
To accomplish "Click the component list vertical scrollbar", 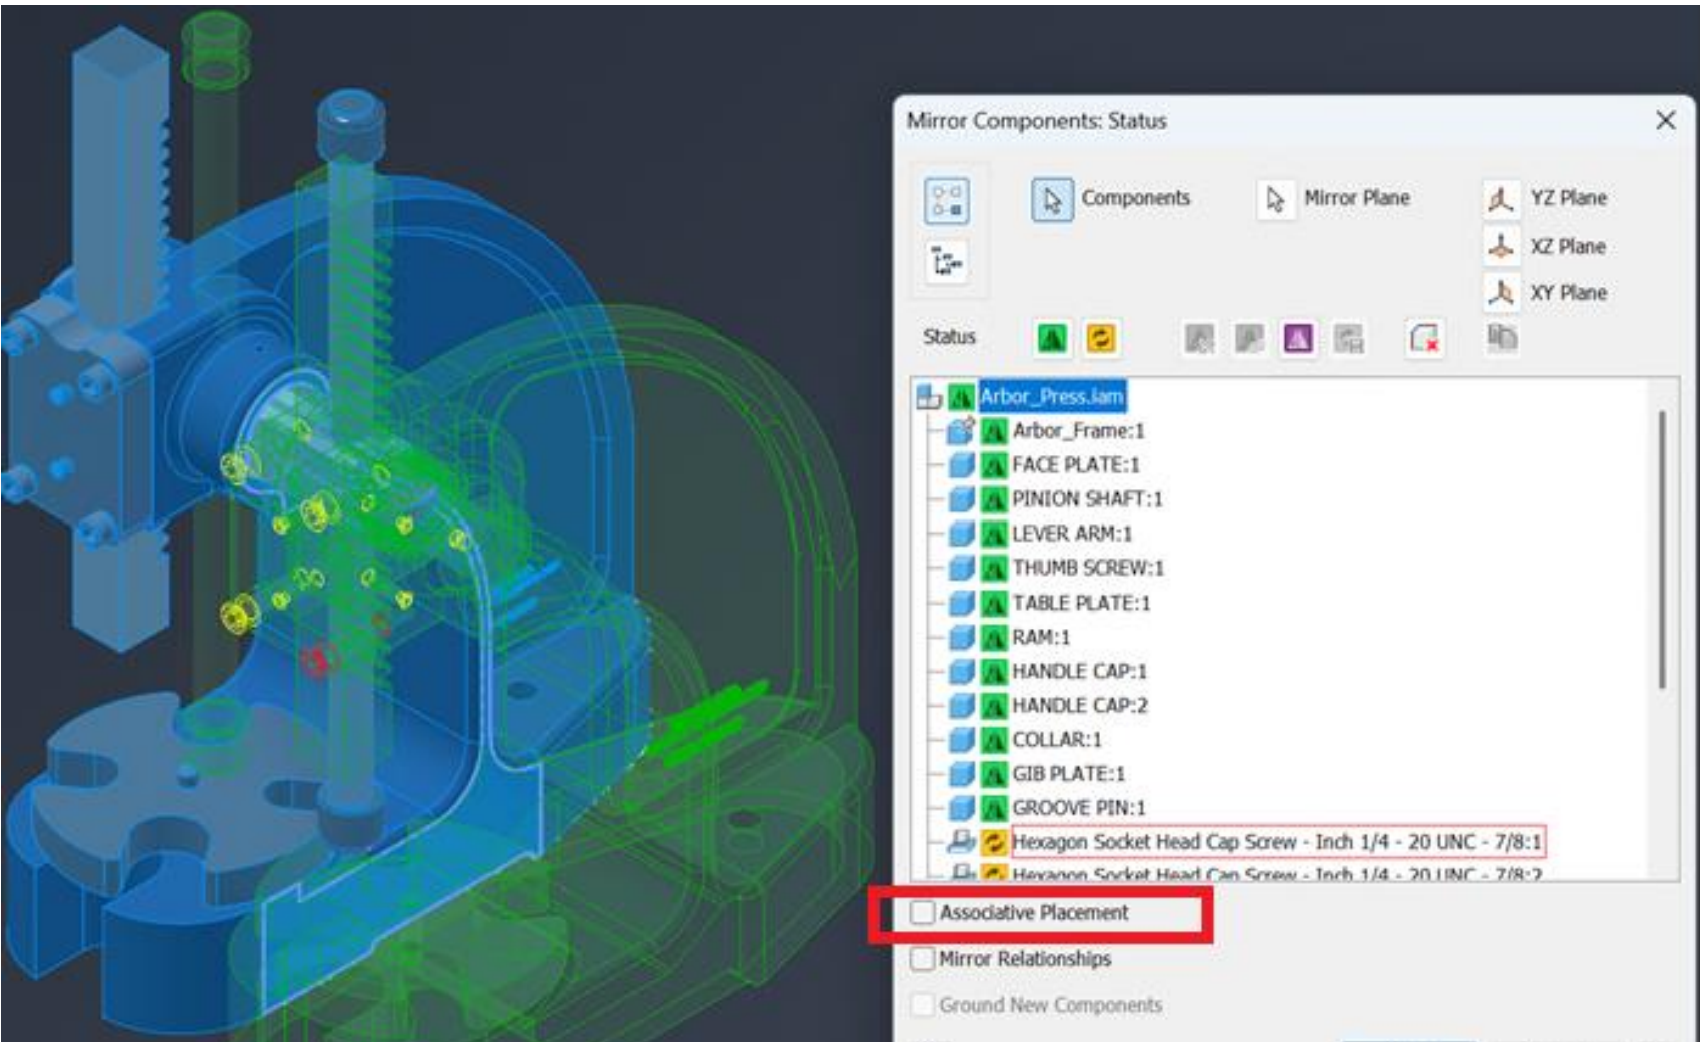I will click(x=1662, y=549).
